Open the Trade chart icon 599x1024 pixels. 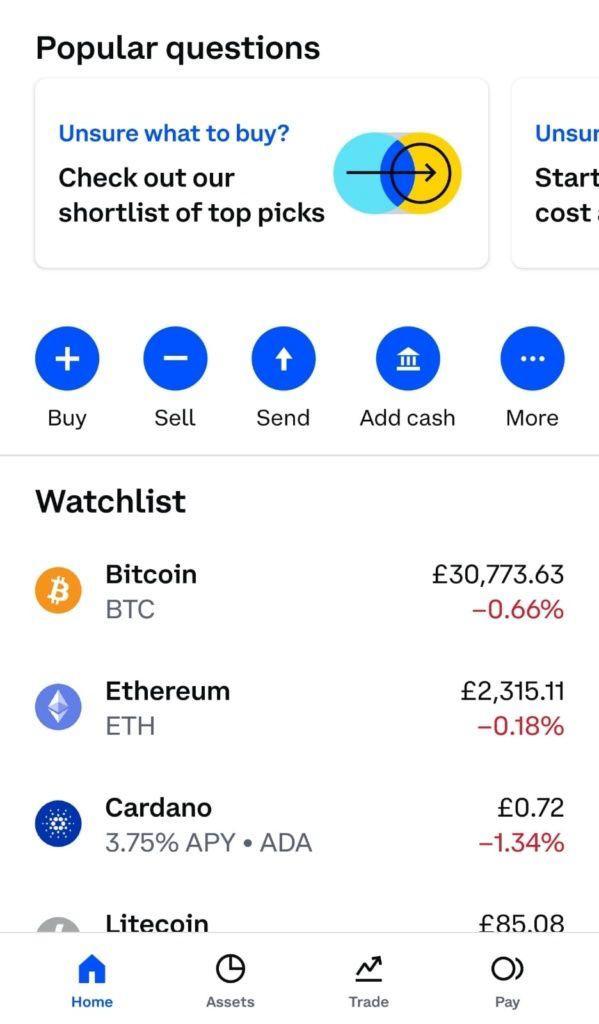368,968
